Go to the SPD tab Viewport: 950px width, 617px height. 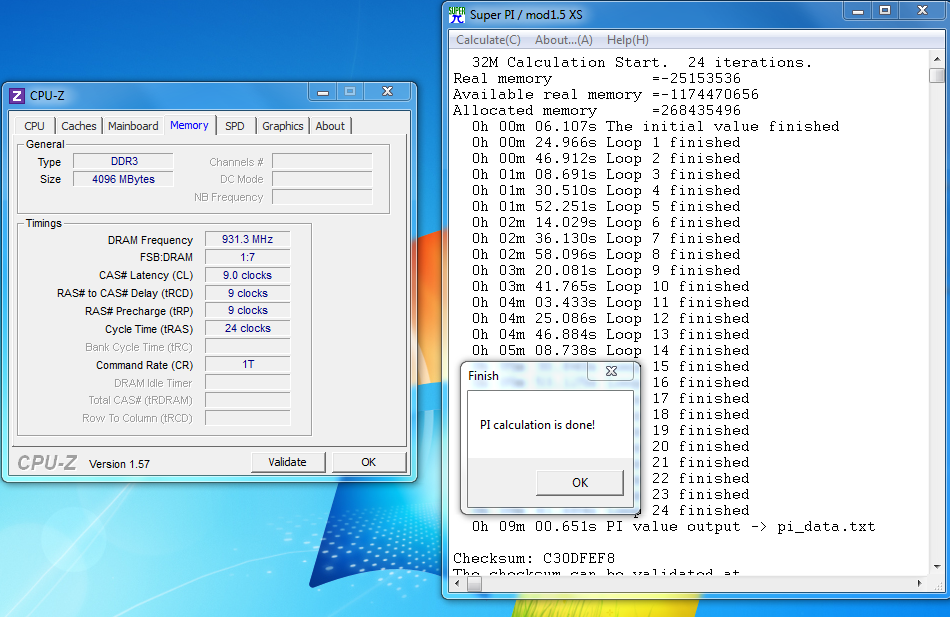[x=234, y=126]
